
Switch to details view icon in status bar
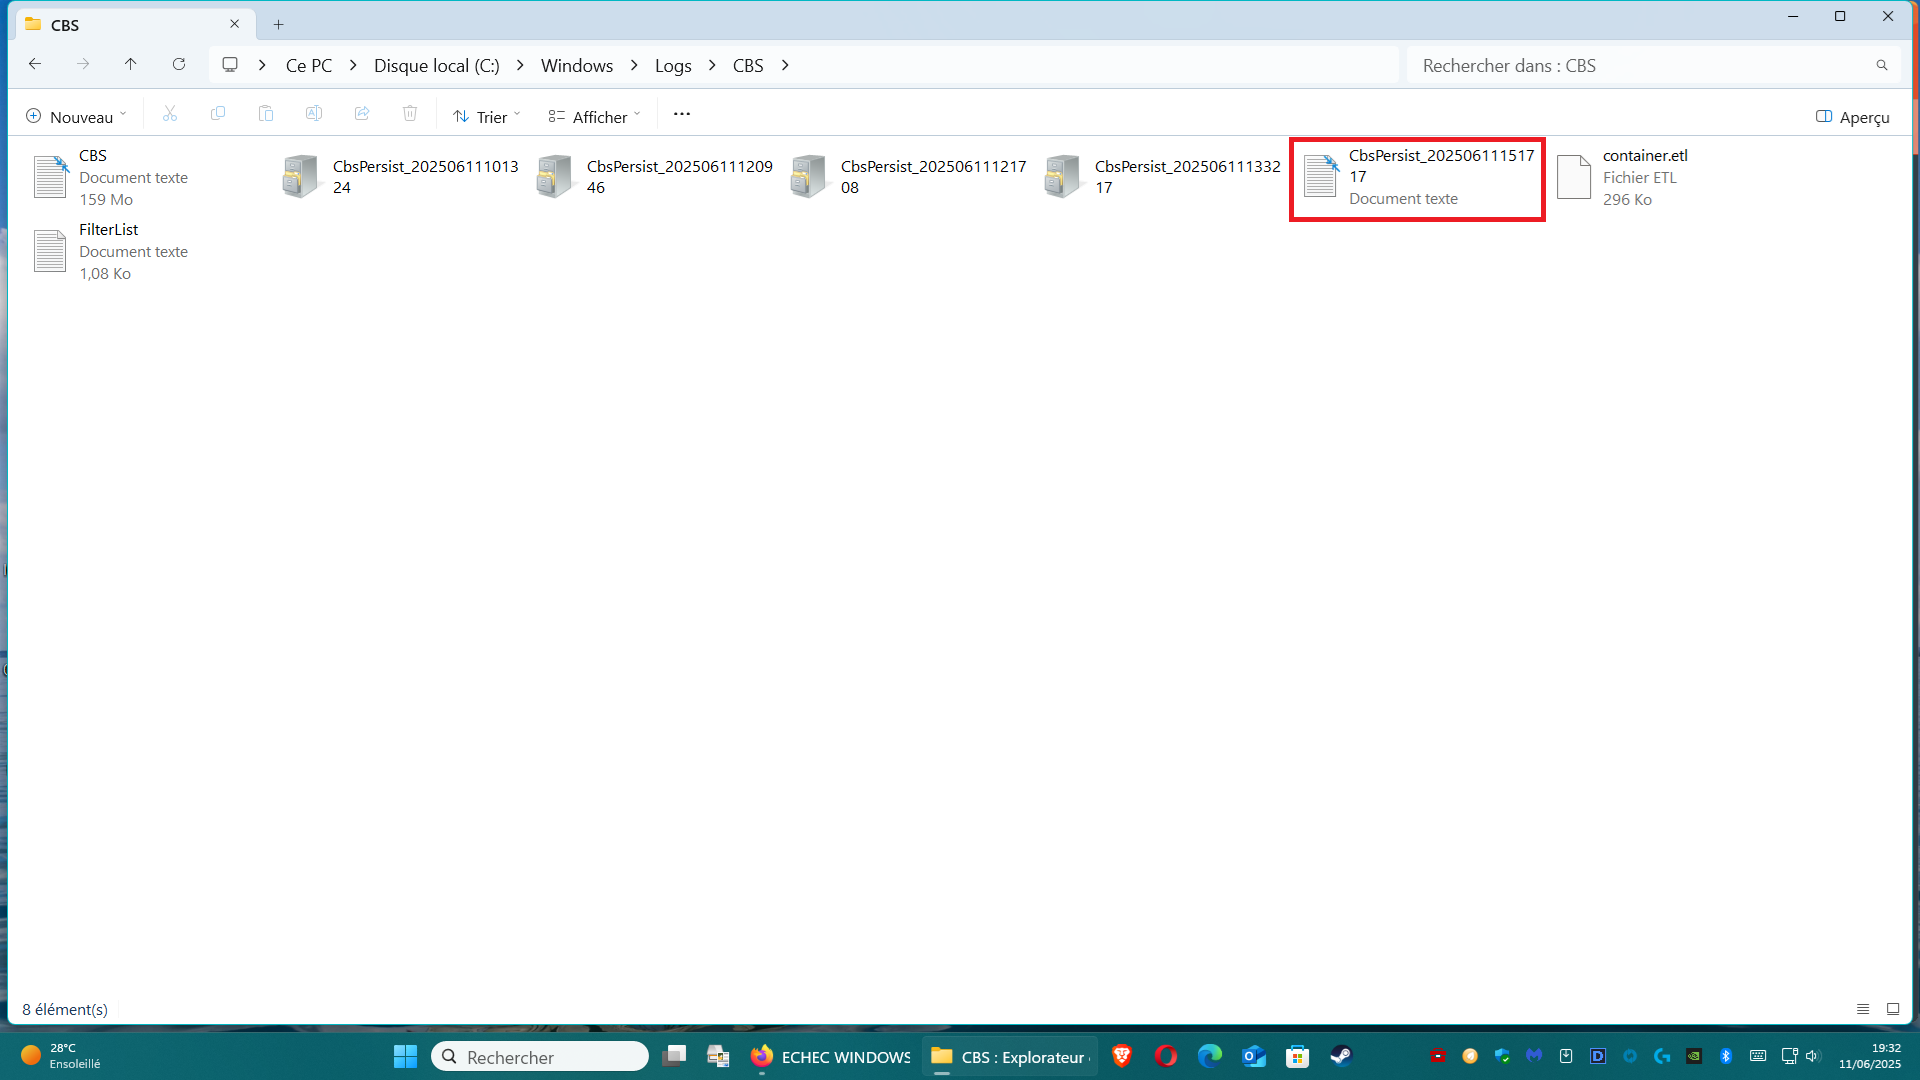point(1863,1009)
